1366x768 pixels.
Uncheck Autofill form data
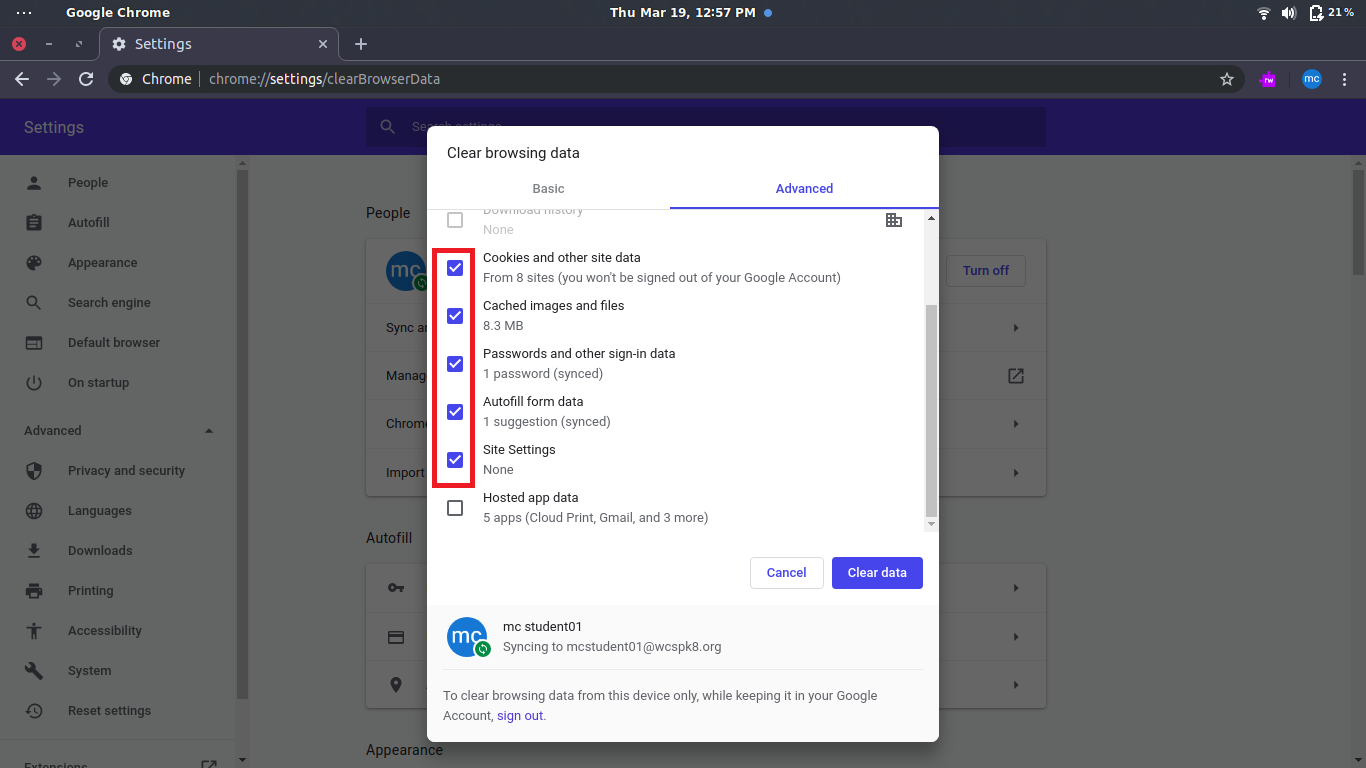tap(455, 412)
